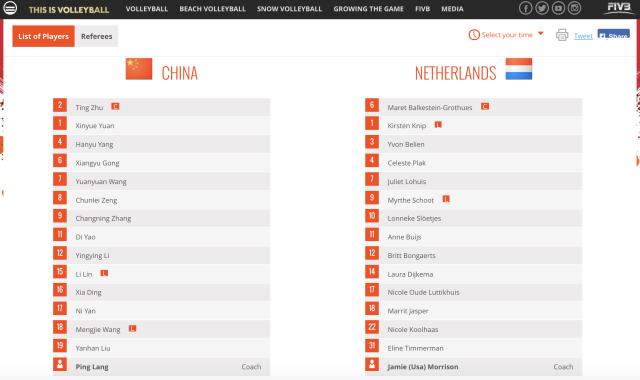Open the Instagram social icon

[x=574, y=8]
